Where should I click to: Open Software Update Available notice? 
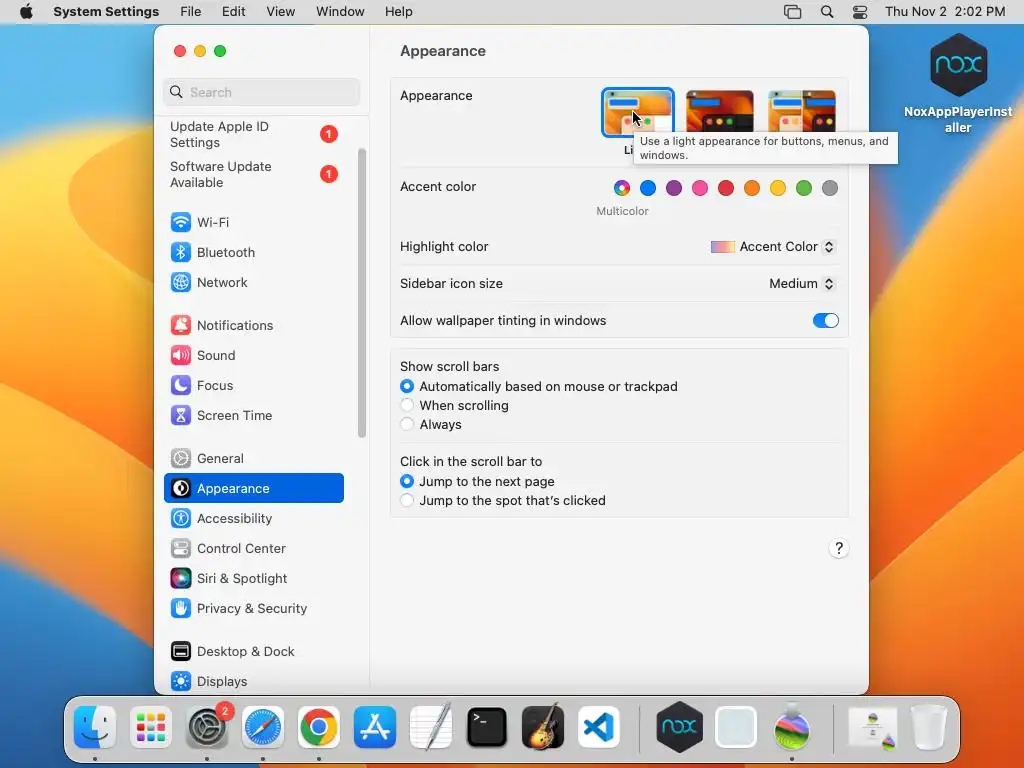click(254, 174)
